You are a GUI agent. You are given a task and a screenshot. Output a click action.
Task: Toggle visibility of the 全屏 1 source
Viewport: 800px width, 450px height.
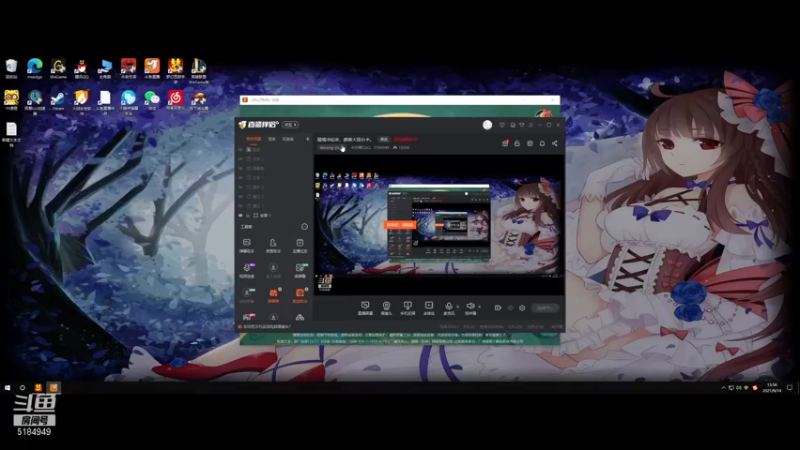click(241, 215)
